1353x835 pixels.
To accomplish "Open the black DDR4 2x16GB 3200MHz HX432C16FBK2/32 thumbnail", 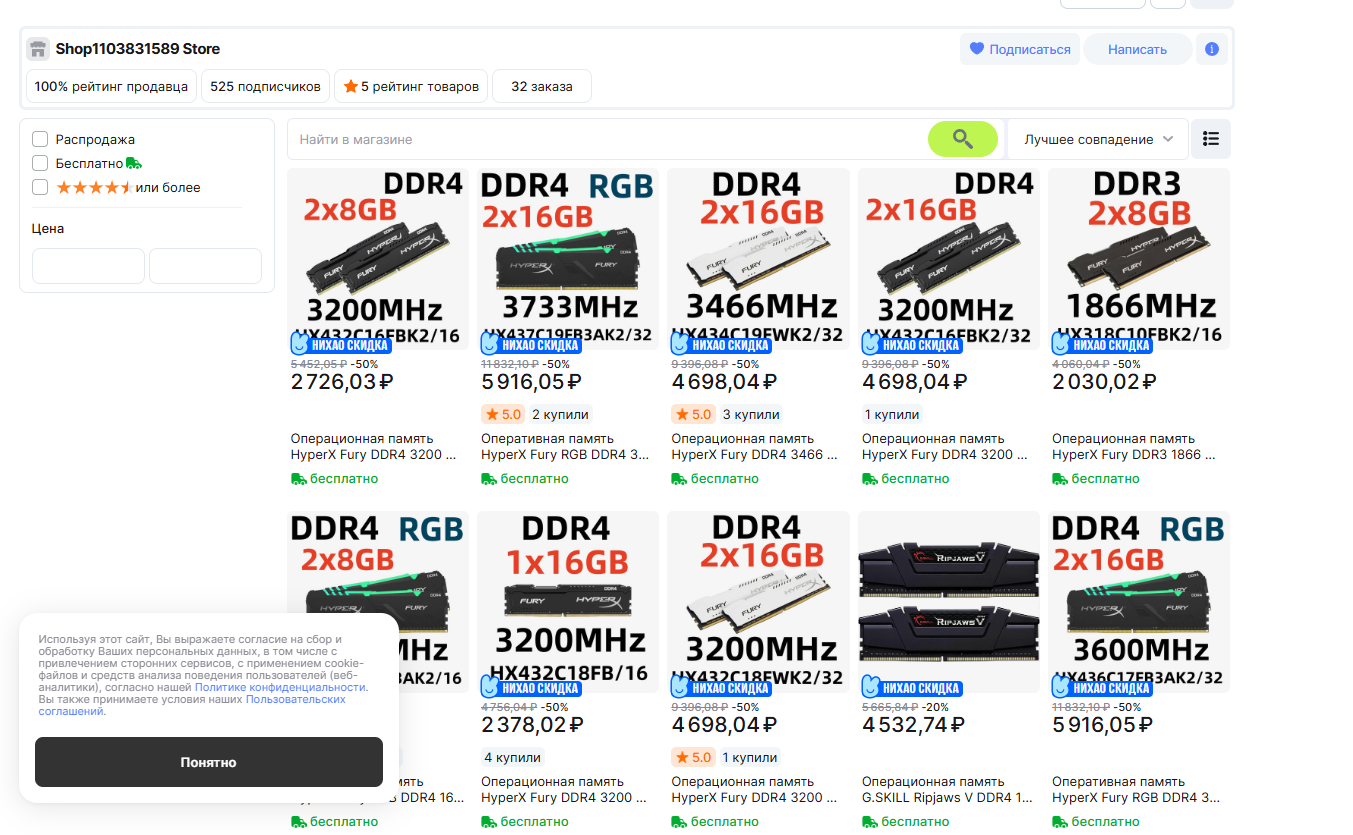I will click(x=948, y=259).
